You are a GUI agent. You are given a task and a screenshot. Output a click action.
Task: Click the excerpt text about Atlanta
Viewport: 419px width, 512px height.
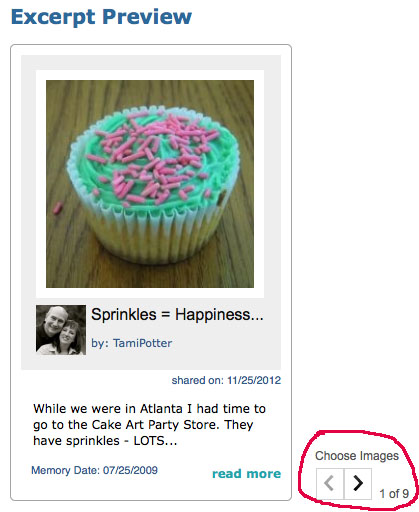[149, 425]
